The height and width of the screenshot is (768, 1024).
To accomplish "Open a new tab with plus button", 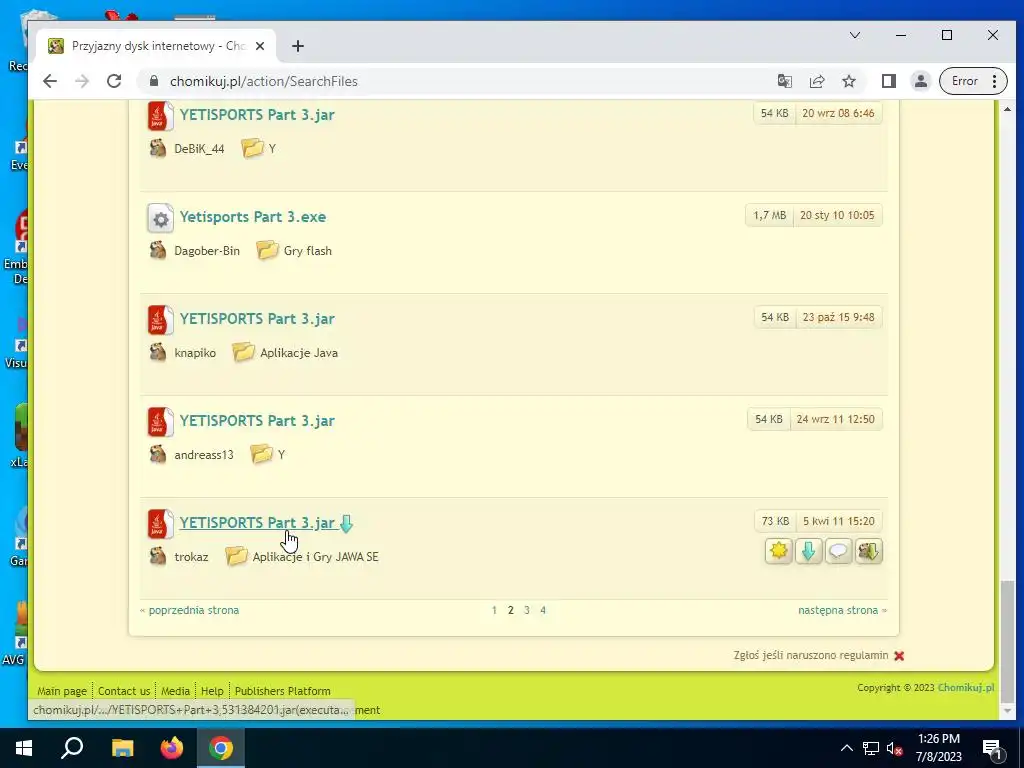I will pyautogui.click(x=298, y=46).
